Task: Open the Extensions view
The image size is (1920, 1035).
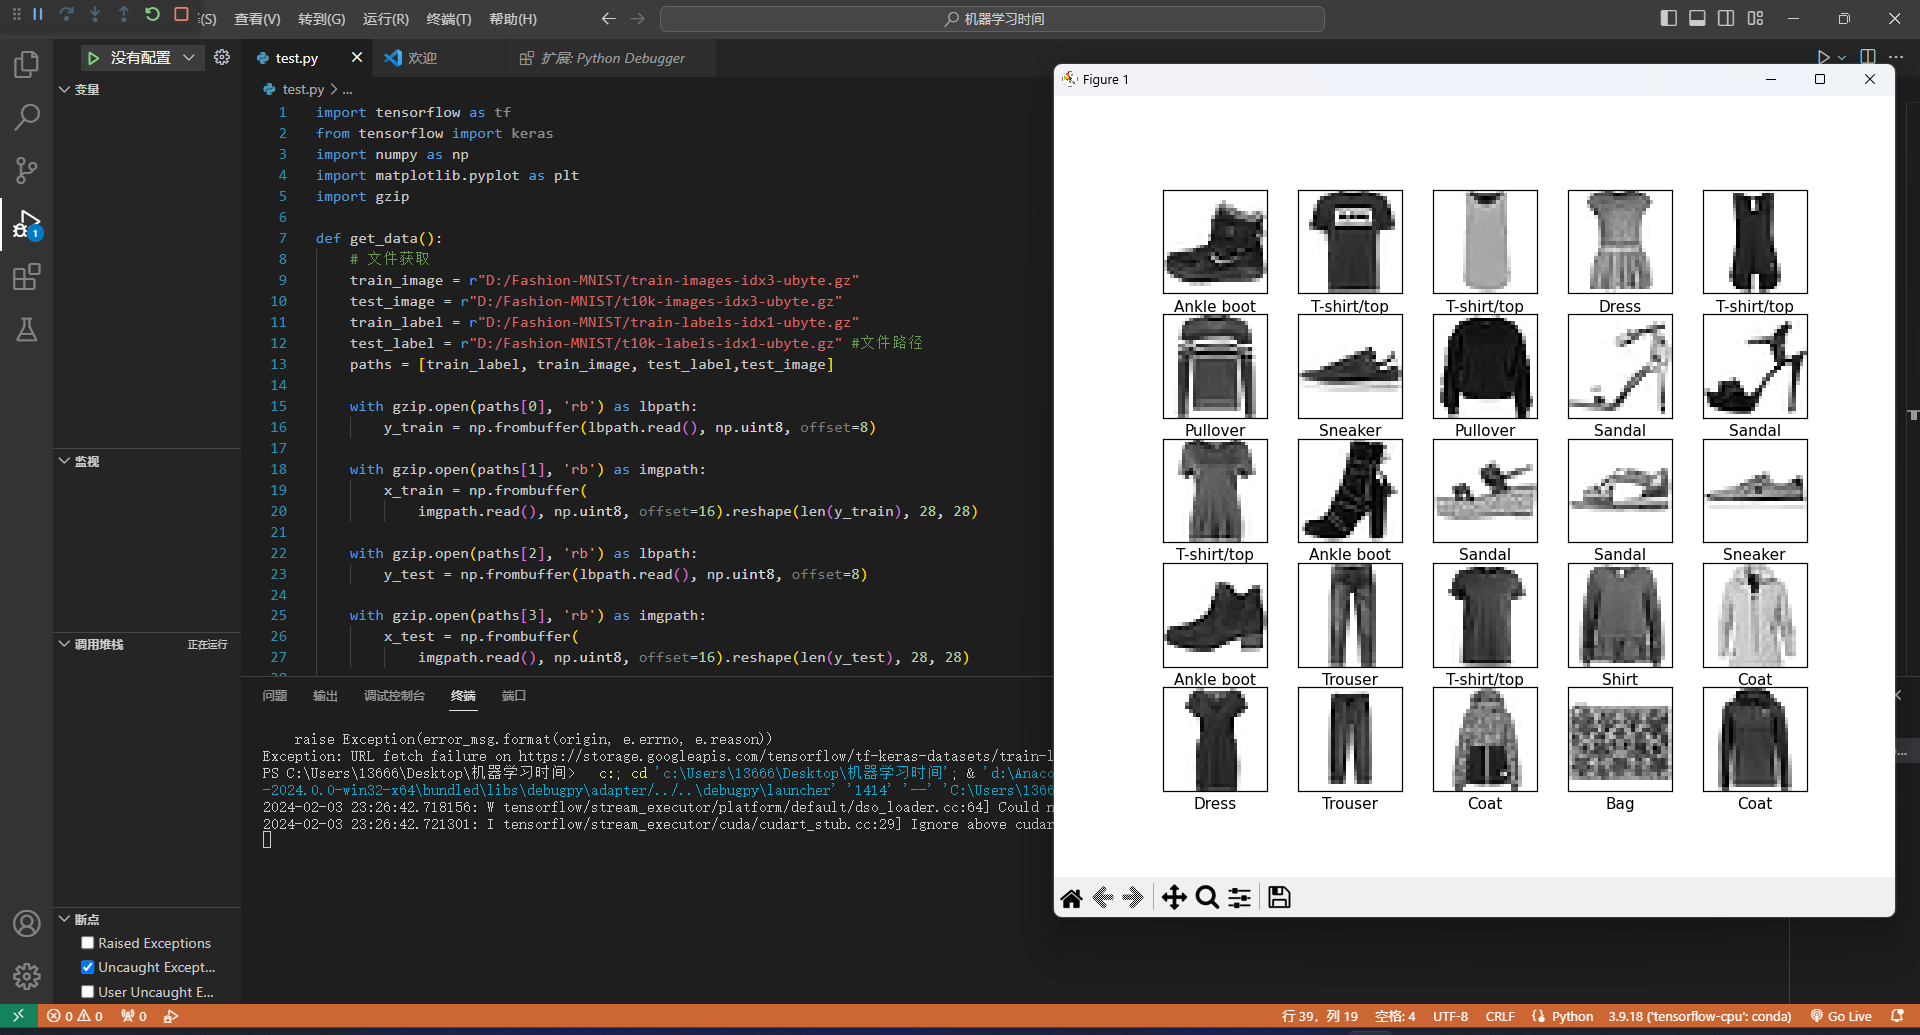Action: [27, 277]
